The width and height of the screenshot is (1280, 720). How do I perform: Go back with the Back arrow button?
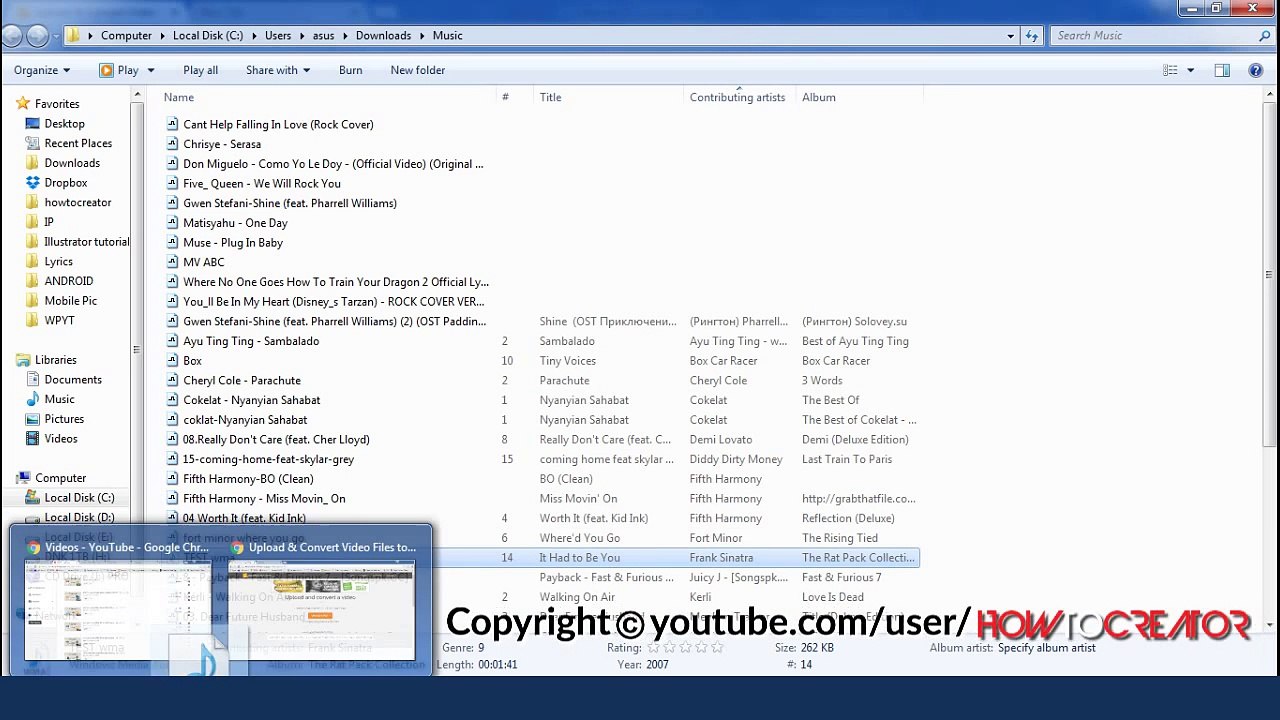pos(12,35)
